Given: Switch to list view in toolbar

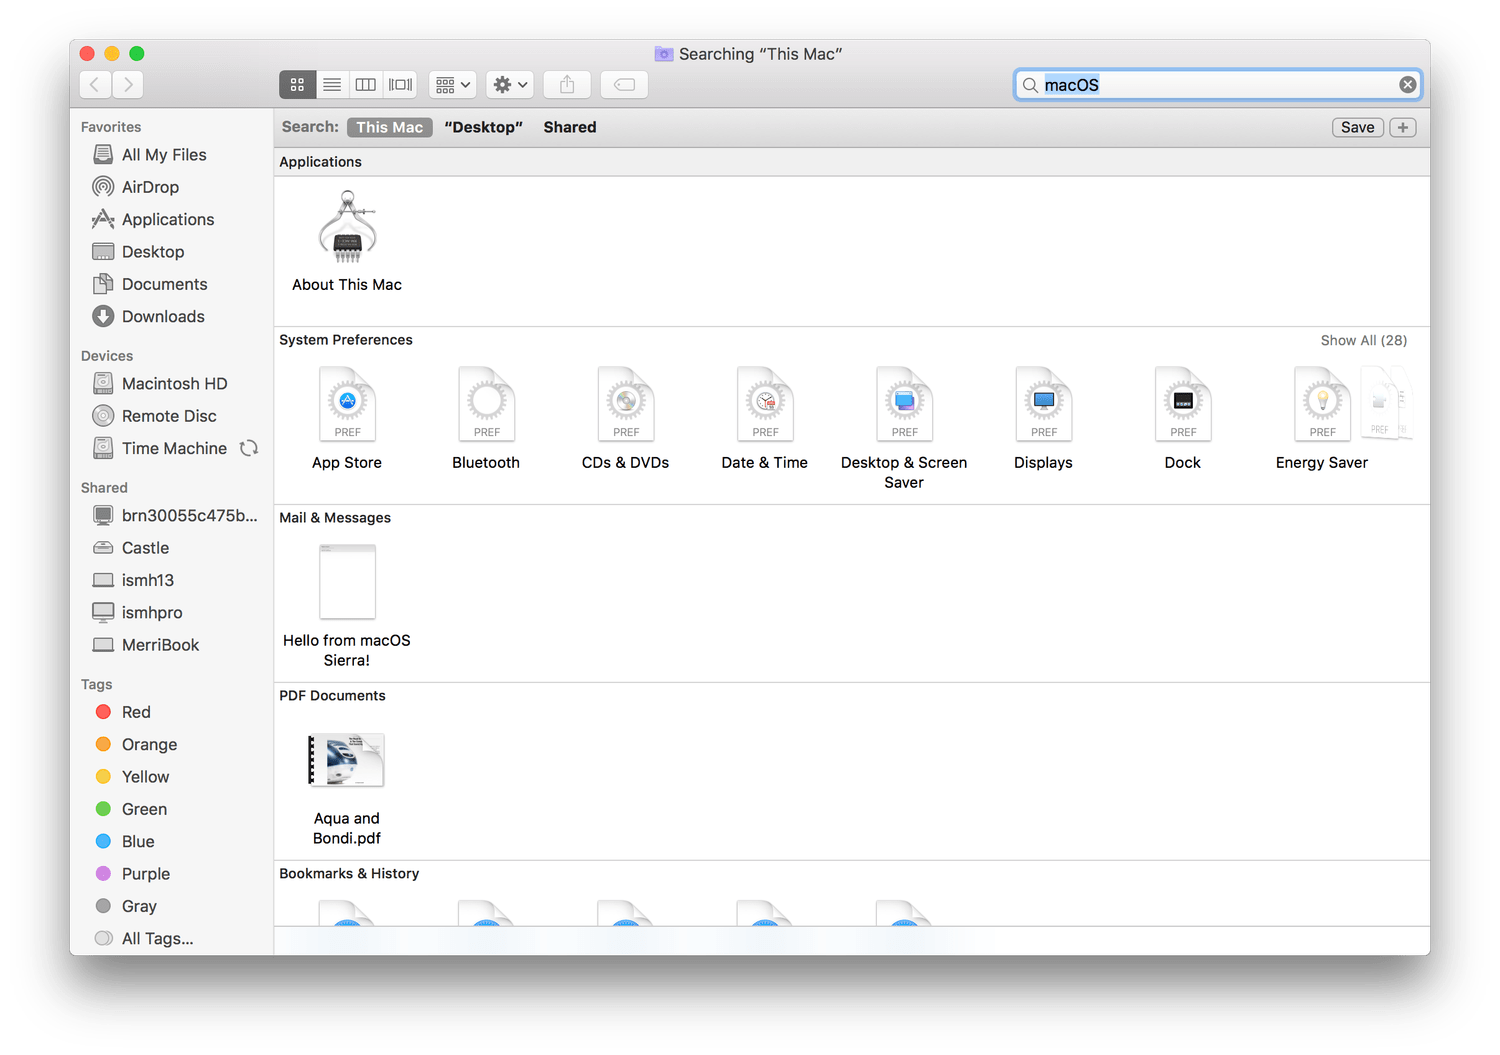Looking at the screenshot, I should click(x=332, y=85).
